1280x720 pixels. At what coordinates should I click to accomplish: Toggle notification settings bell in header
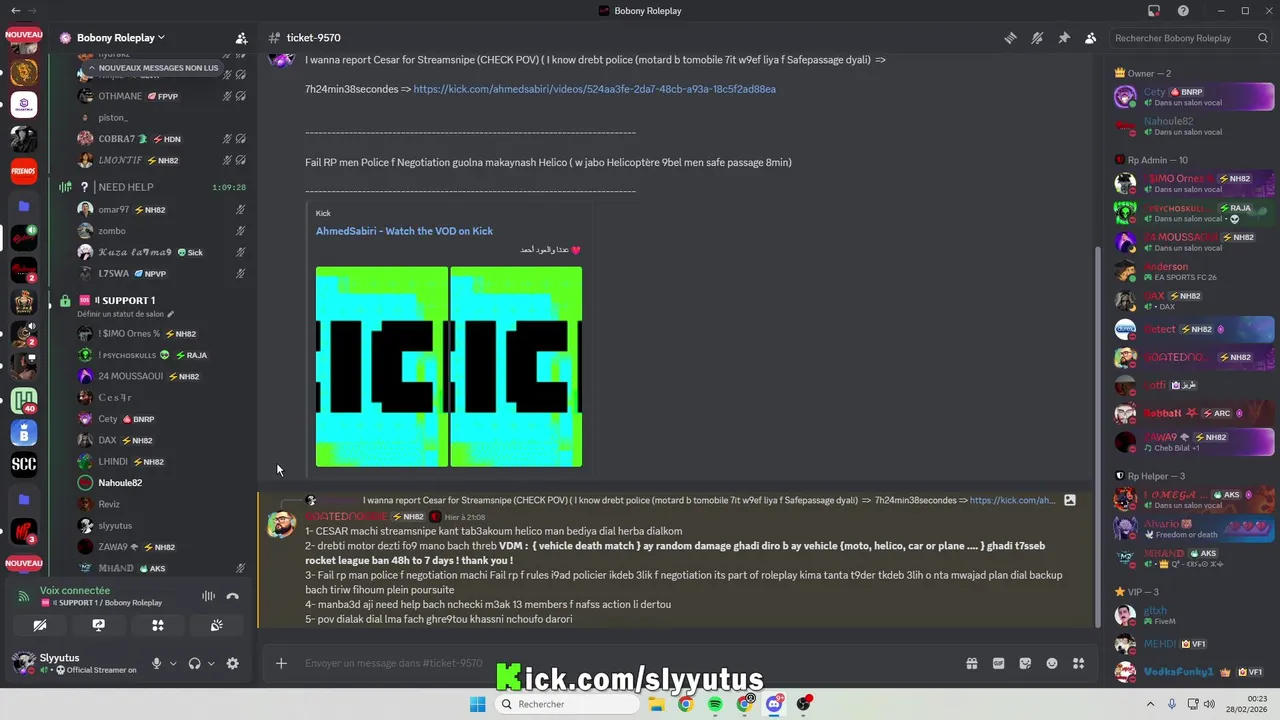click(1037, 38)
